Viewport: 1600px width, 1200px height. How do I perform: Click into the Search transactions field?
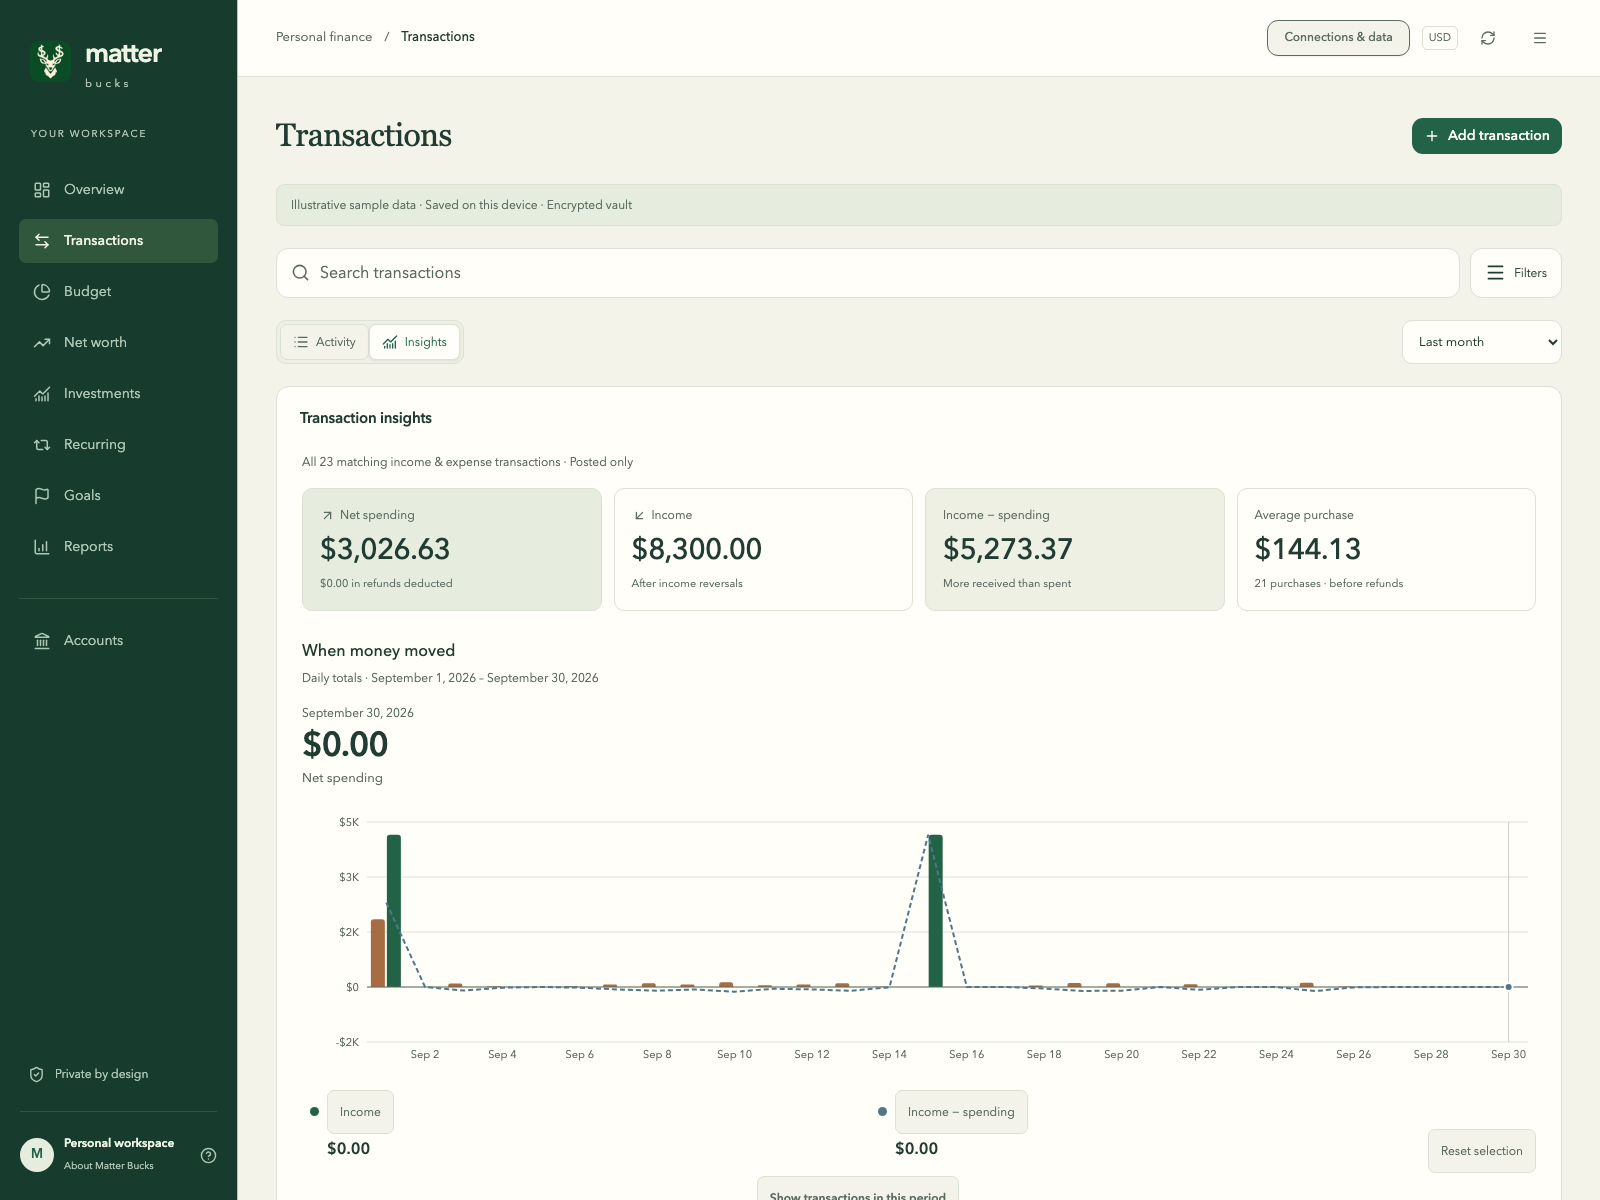[x=868, y=273]
